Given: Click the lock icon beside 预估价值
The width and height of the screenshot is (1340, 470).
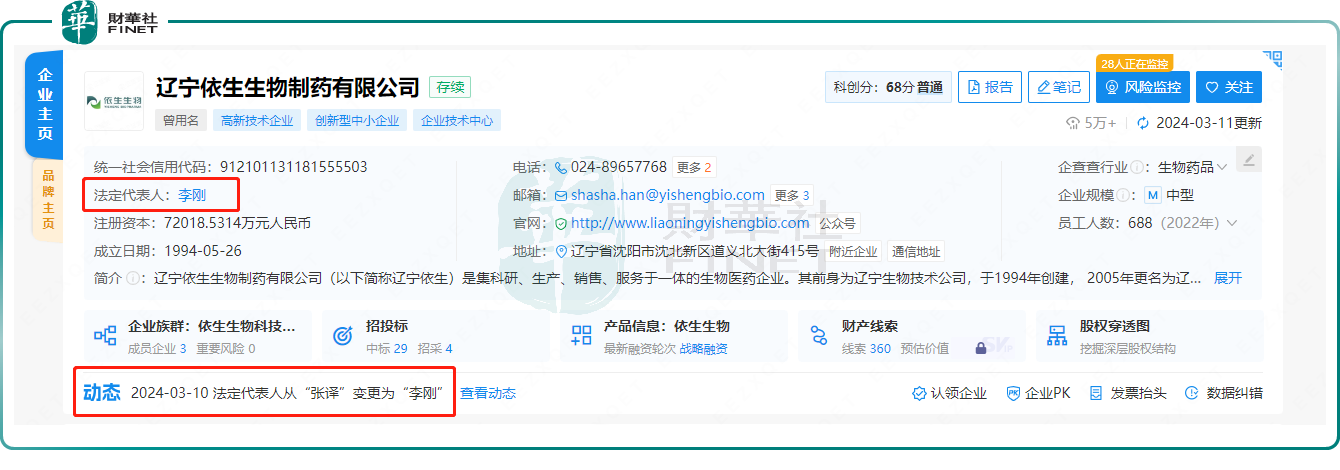Looking at the screenshot, I should coord(981,348).
